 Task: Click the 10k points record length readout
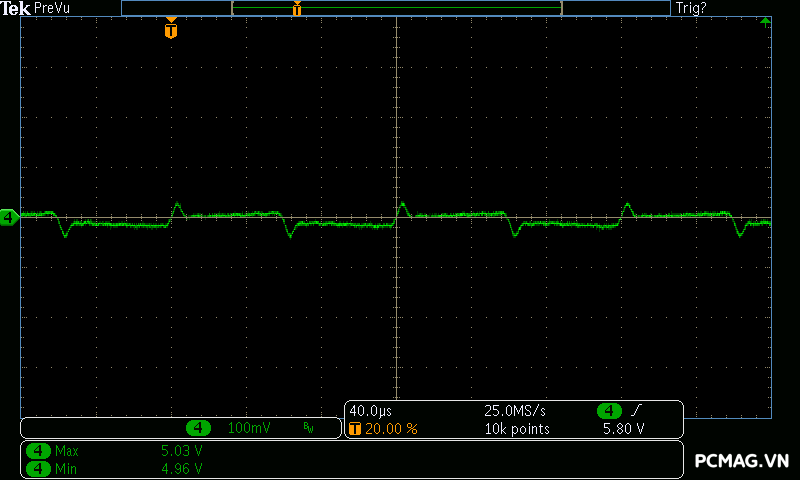pos(517,429)
